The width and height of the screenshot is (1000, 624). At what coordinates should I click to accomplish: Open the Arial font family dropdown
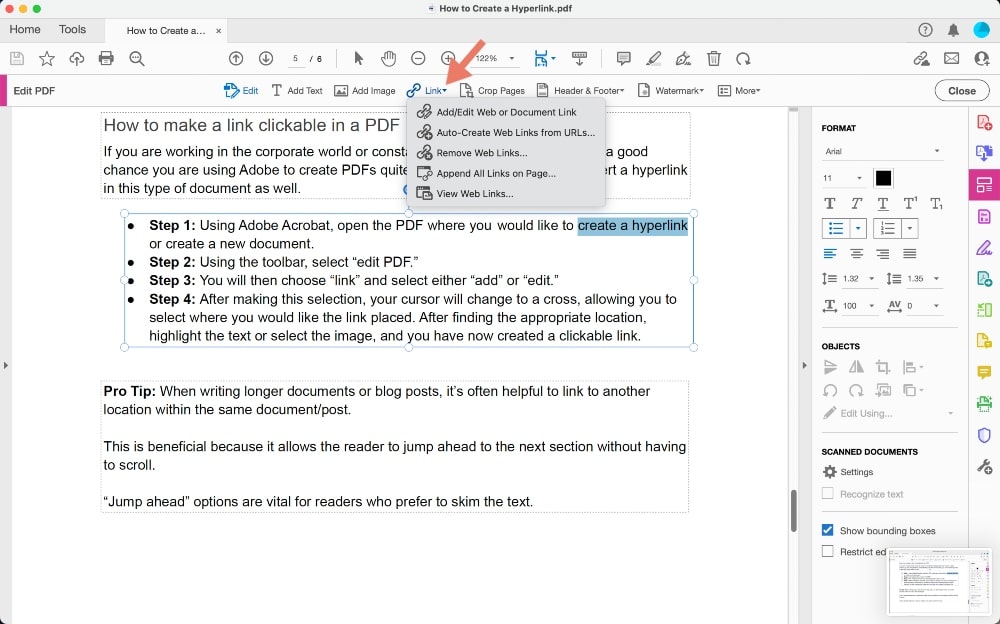[x=883, y=151]
